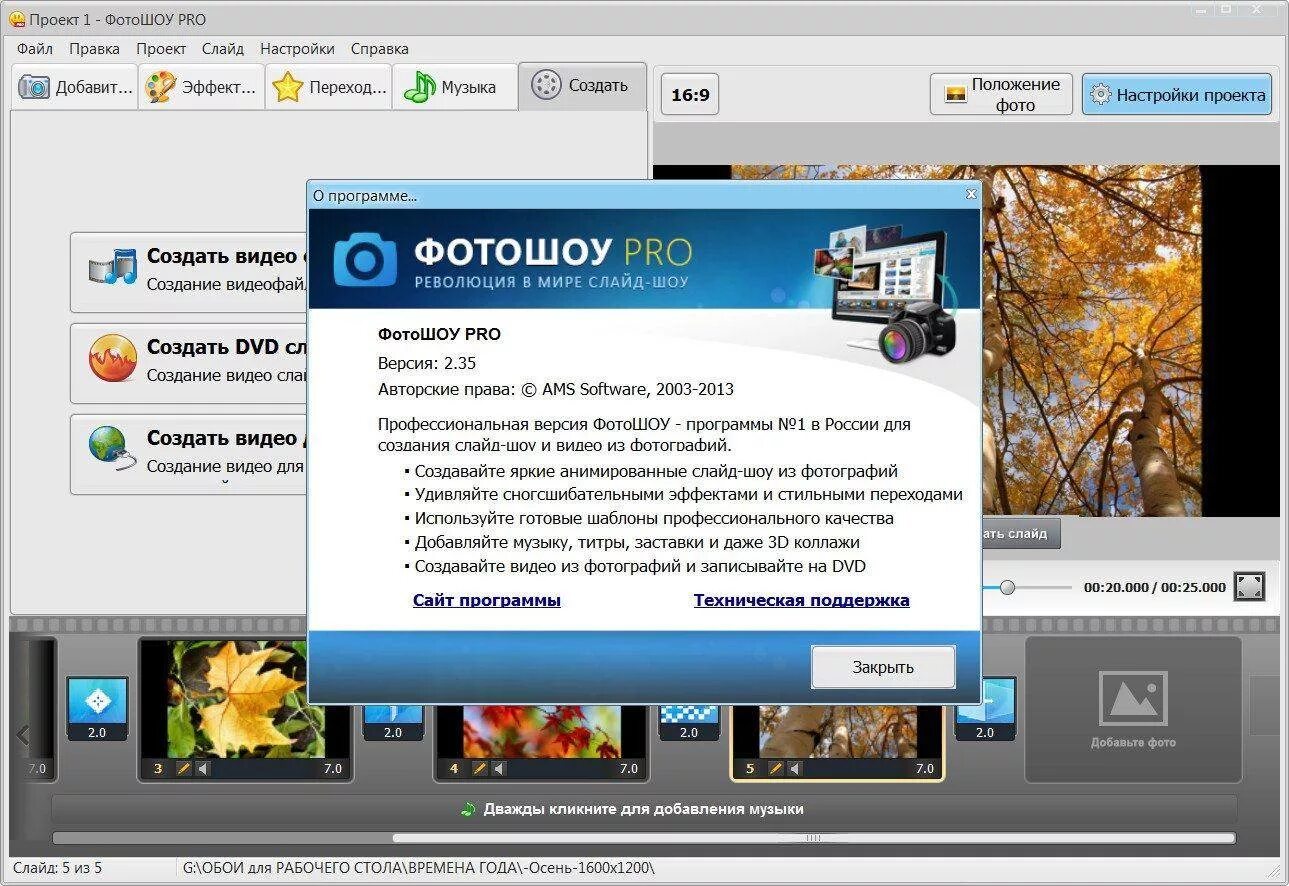Click the app icon in the title bar
Viewport: 1289px width, 886px height.
point(16,19)
